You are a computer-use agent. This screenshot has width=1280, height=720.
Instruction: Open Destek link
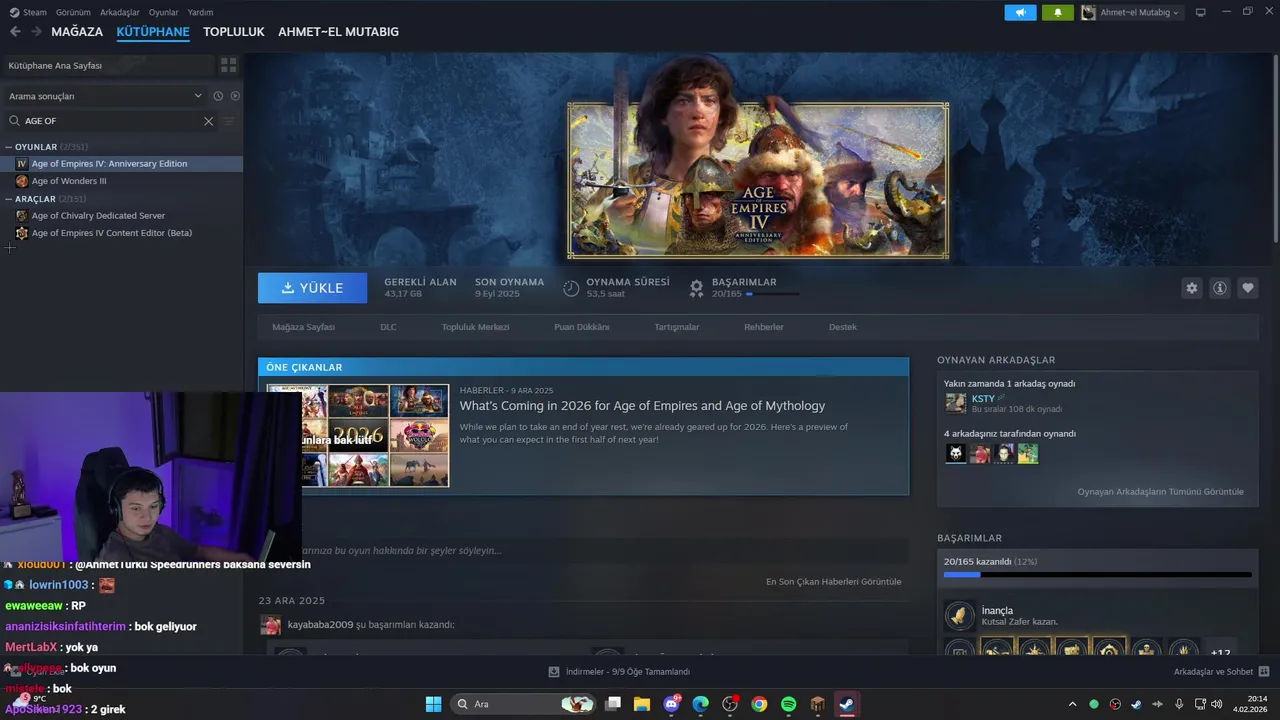click(843, 327)
